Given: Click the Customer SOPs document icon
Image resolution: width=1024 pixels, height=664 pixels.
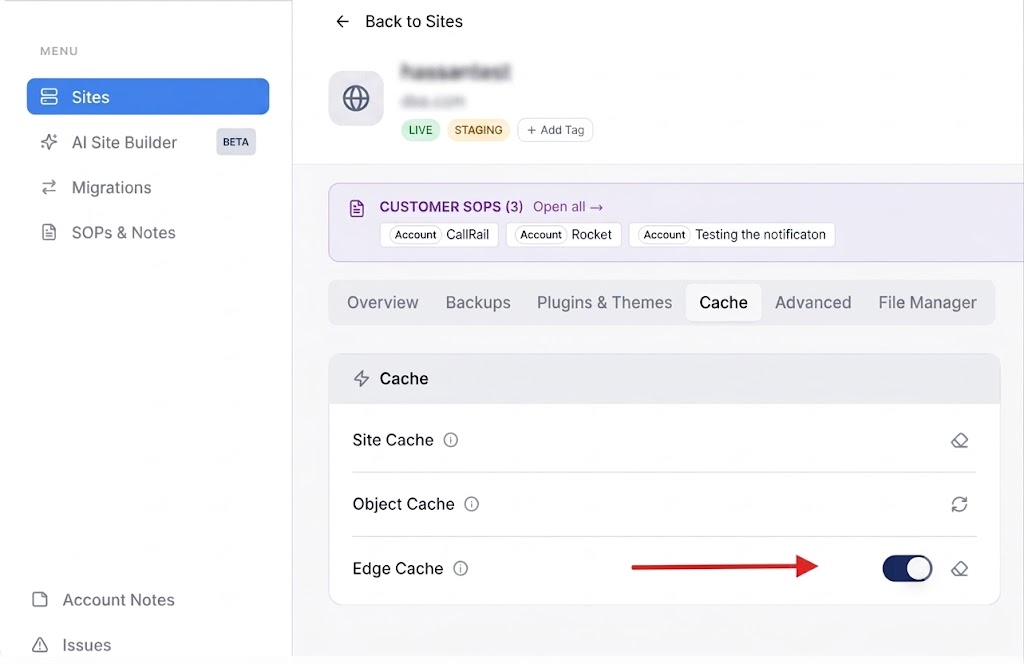Looking at the screenshot, I should (357, 208).
